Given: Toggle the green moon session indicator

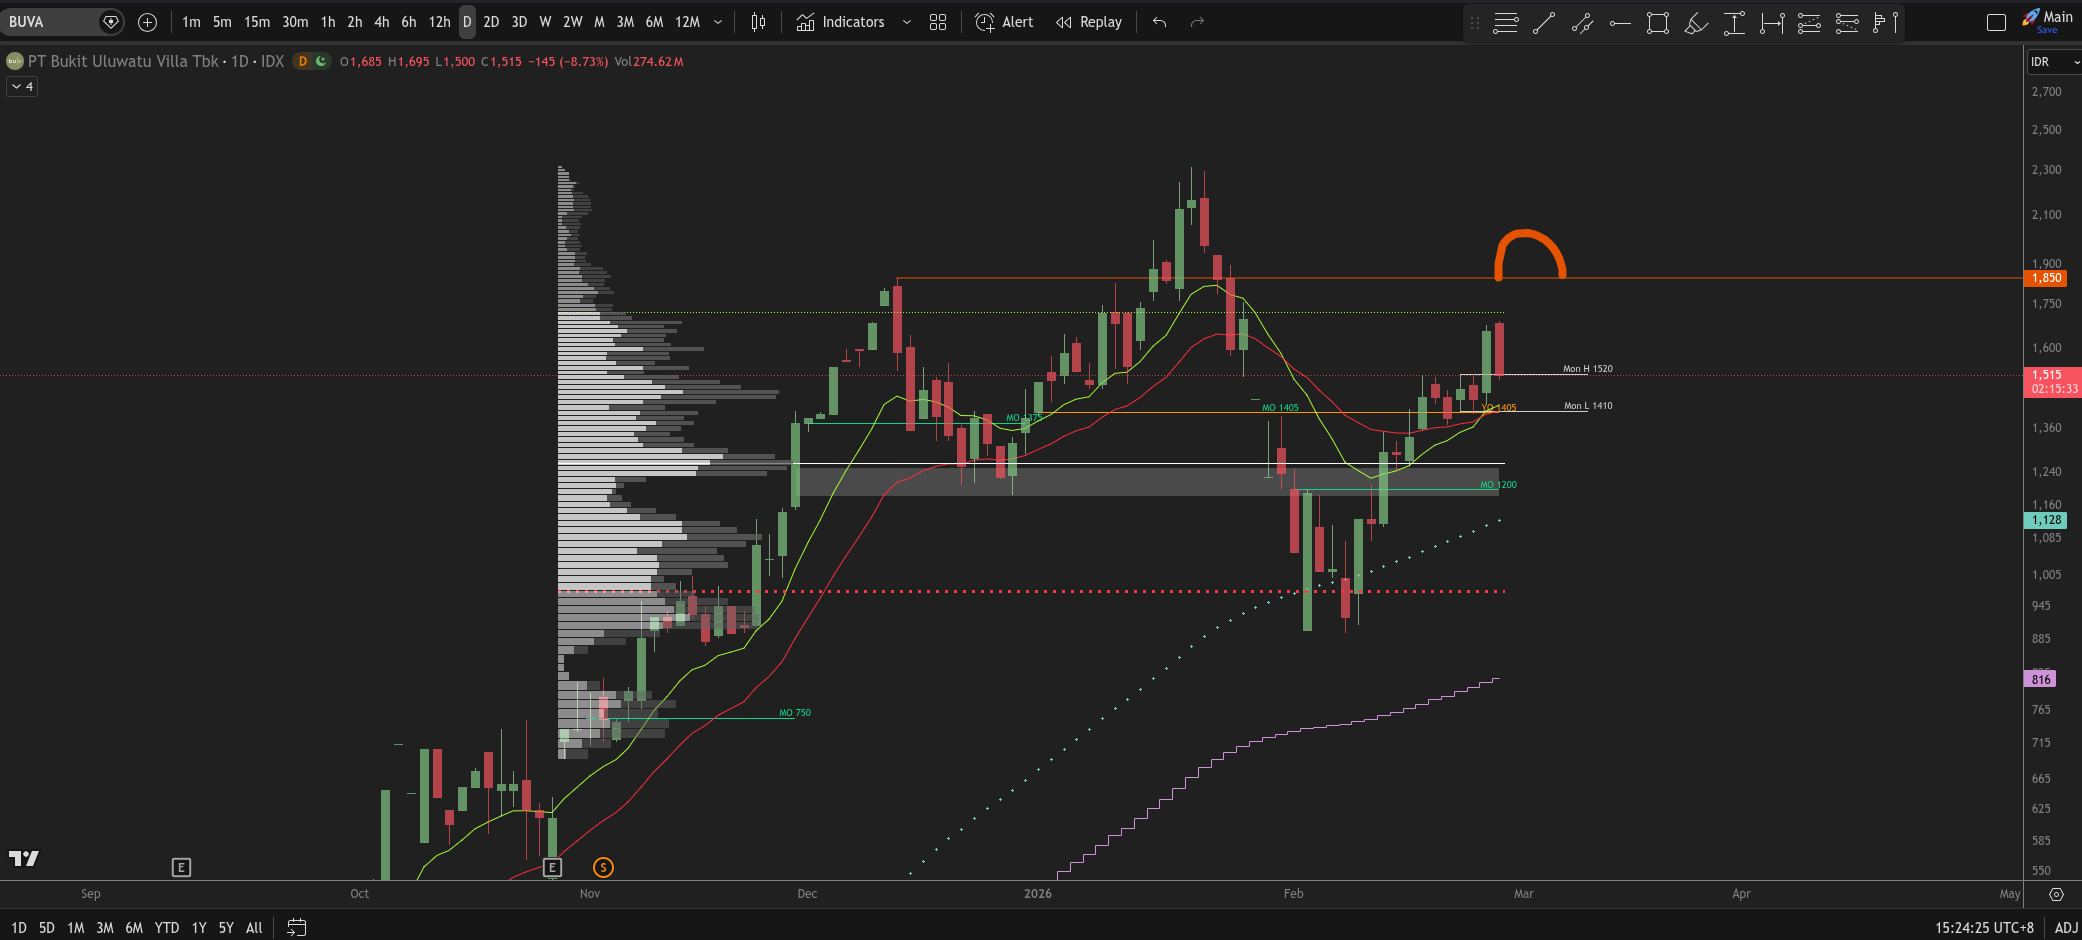Looking at the screenshot, I should [x=321, y=61].
